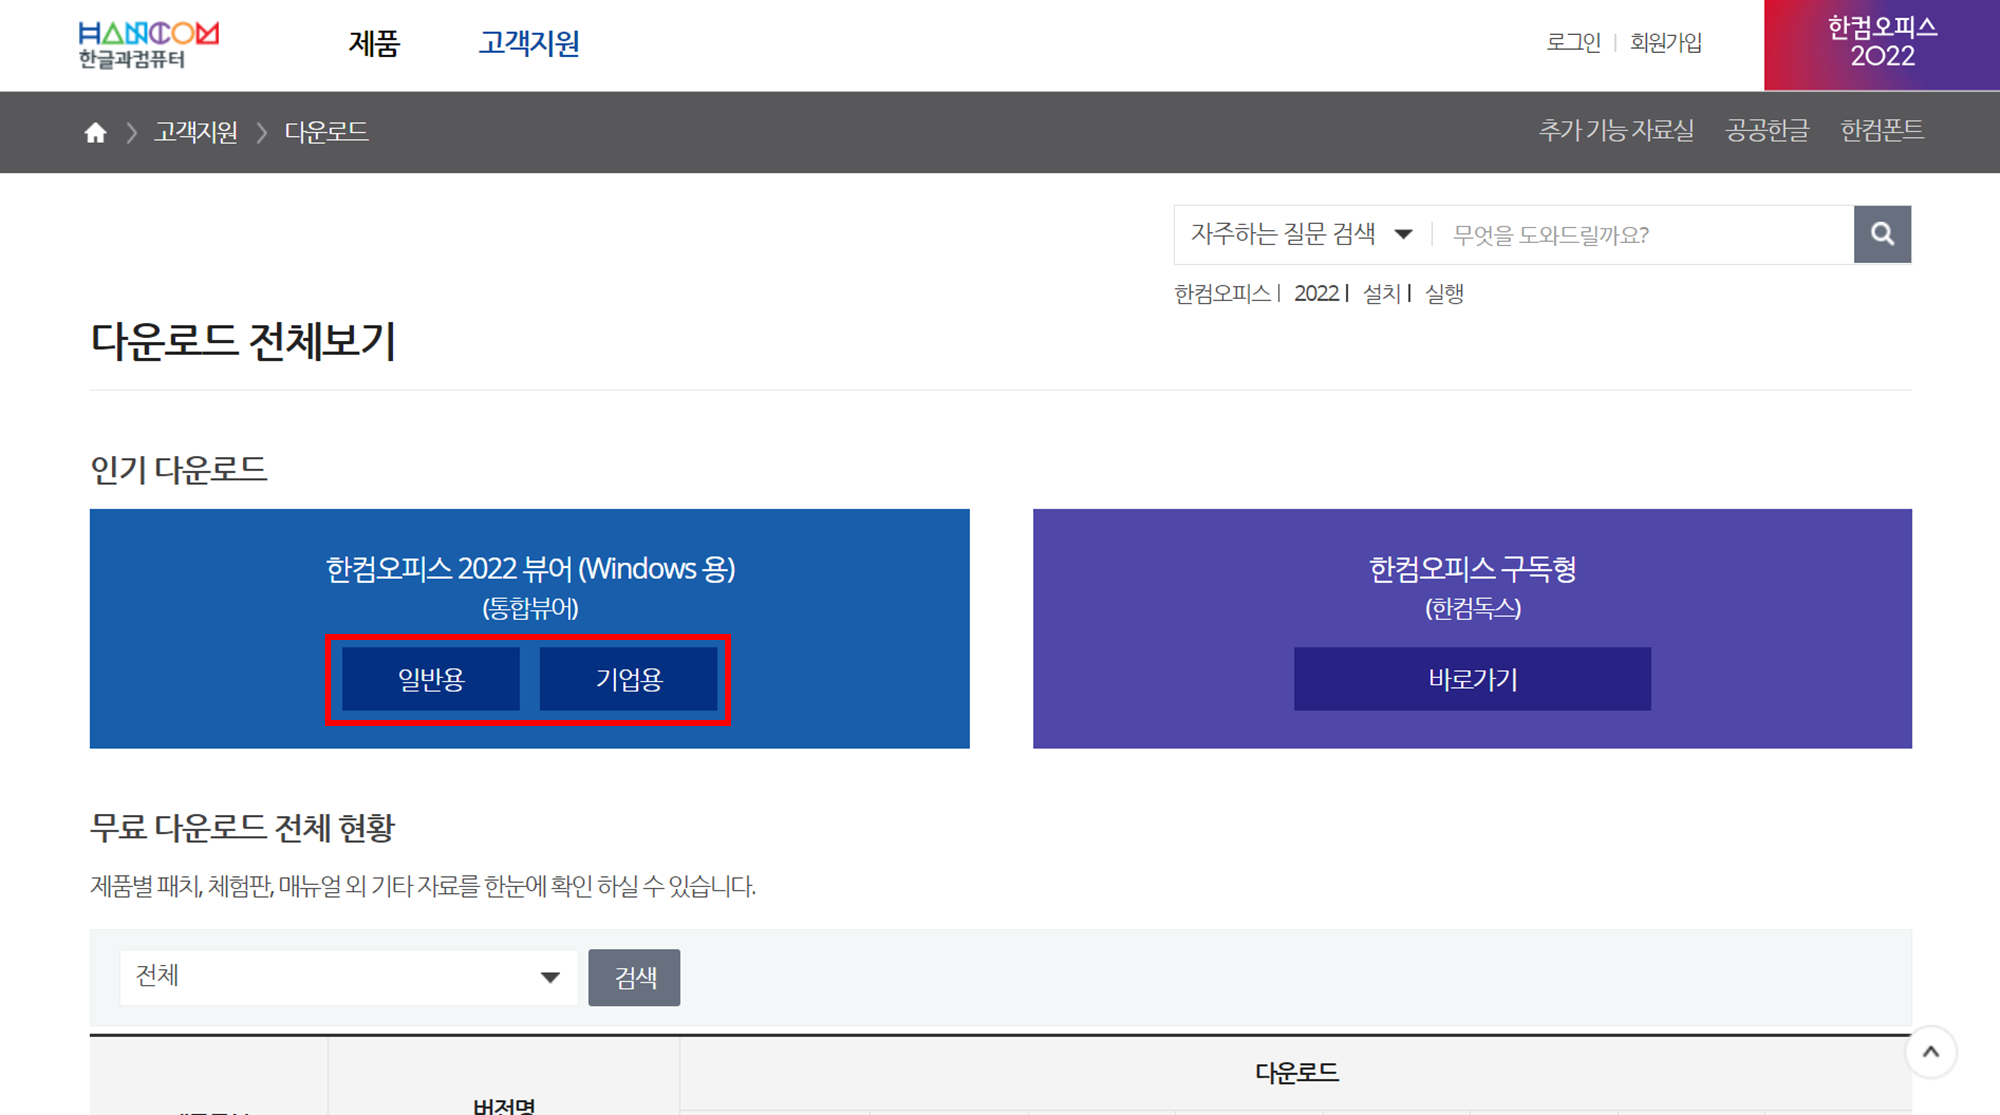
Task: Open 추가 기능 자료실 tab
Action: (1616, 131)
